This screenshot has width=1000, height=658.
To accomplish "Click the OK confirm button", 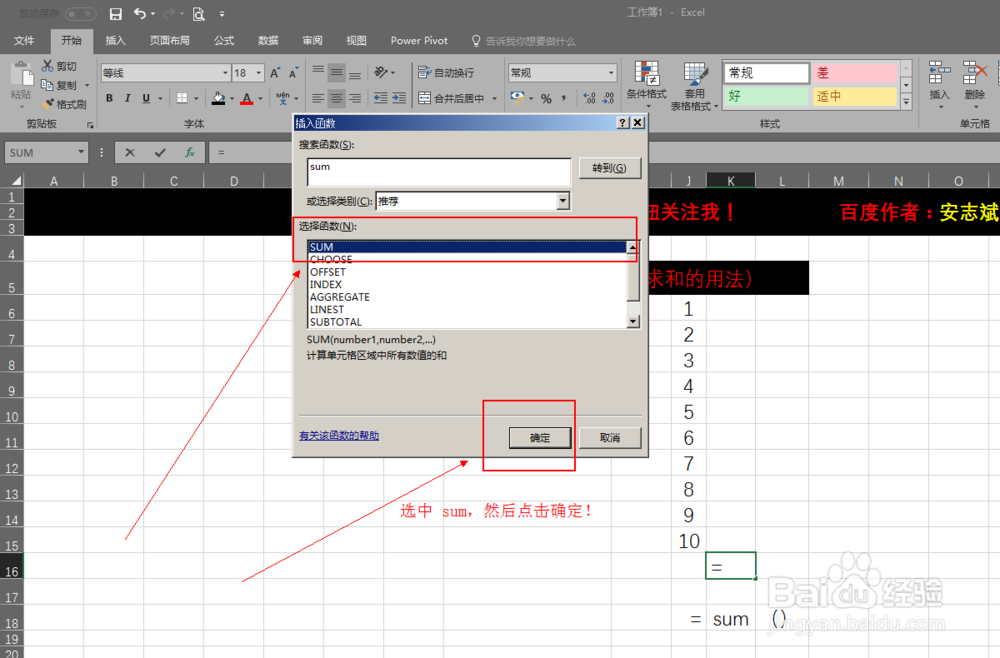I will click(540, 437).
